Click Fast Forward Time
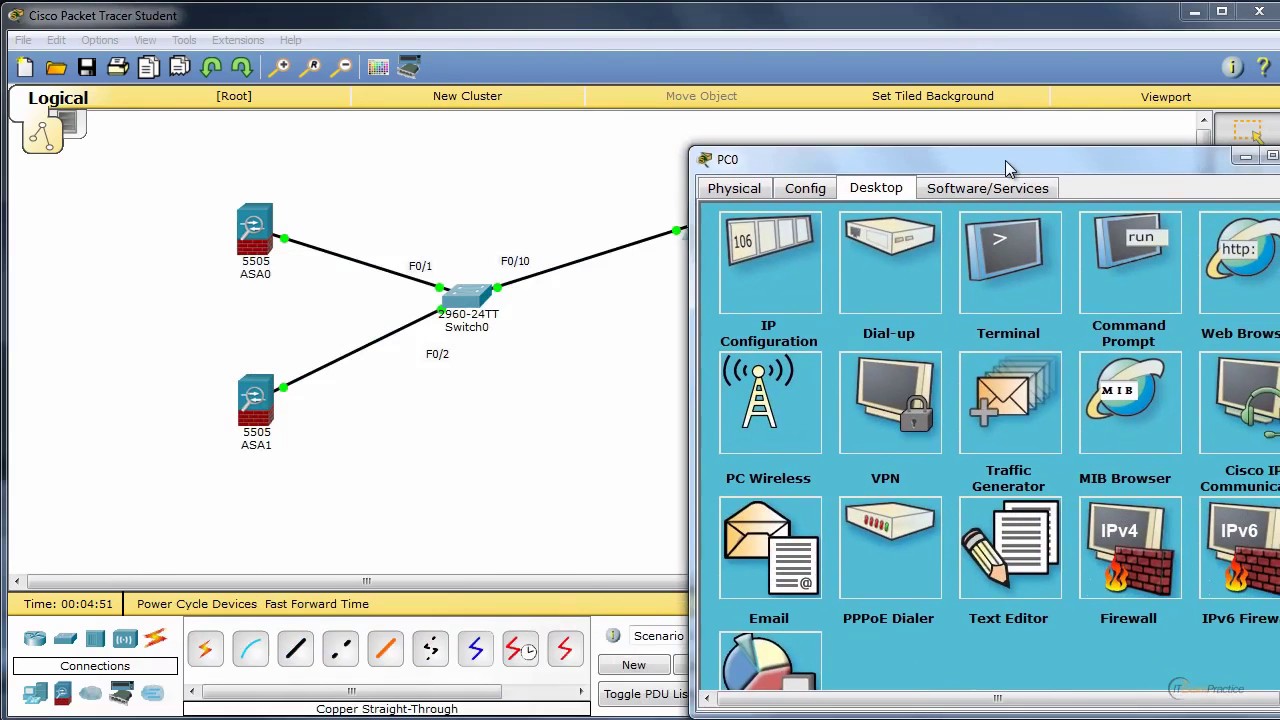 tap(317, 604)
